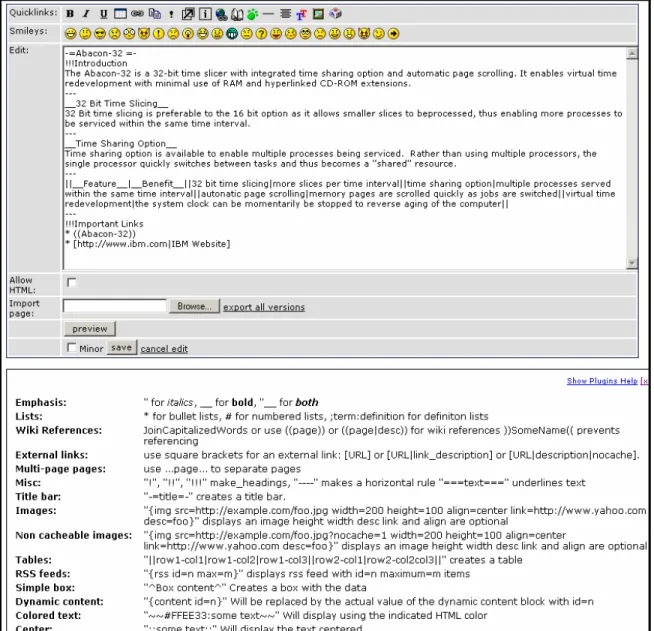The height and width of the screenshot is (631, 654).
Task: Insert a heading with exclamation quicklink
Action: 171,14
